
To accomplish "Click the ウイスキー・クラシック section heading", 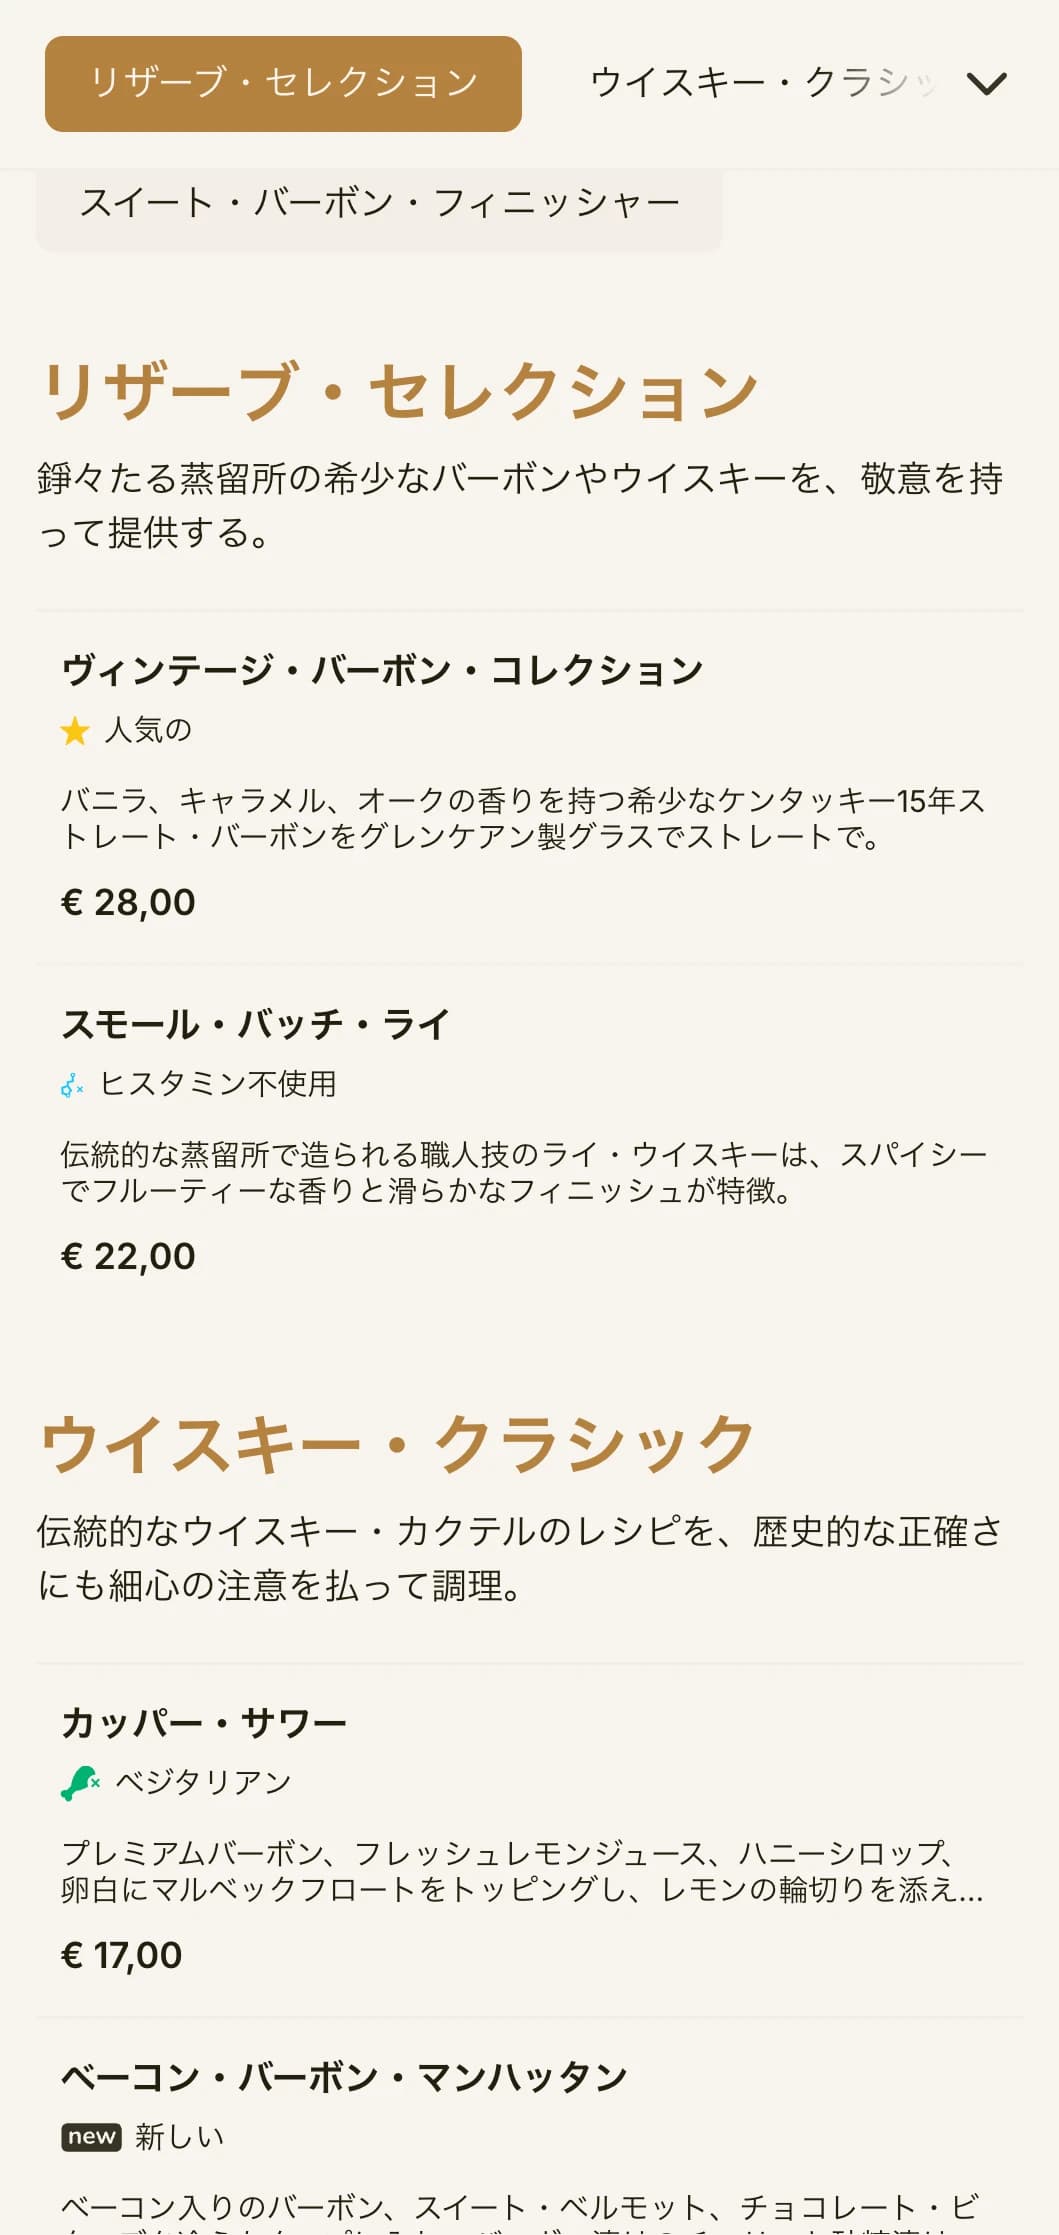I will (x=397, y=1444).
